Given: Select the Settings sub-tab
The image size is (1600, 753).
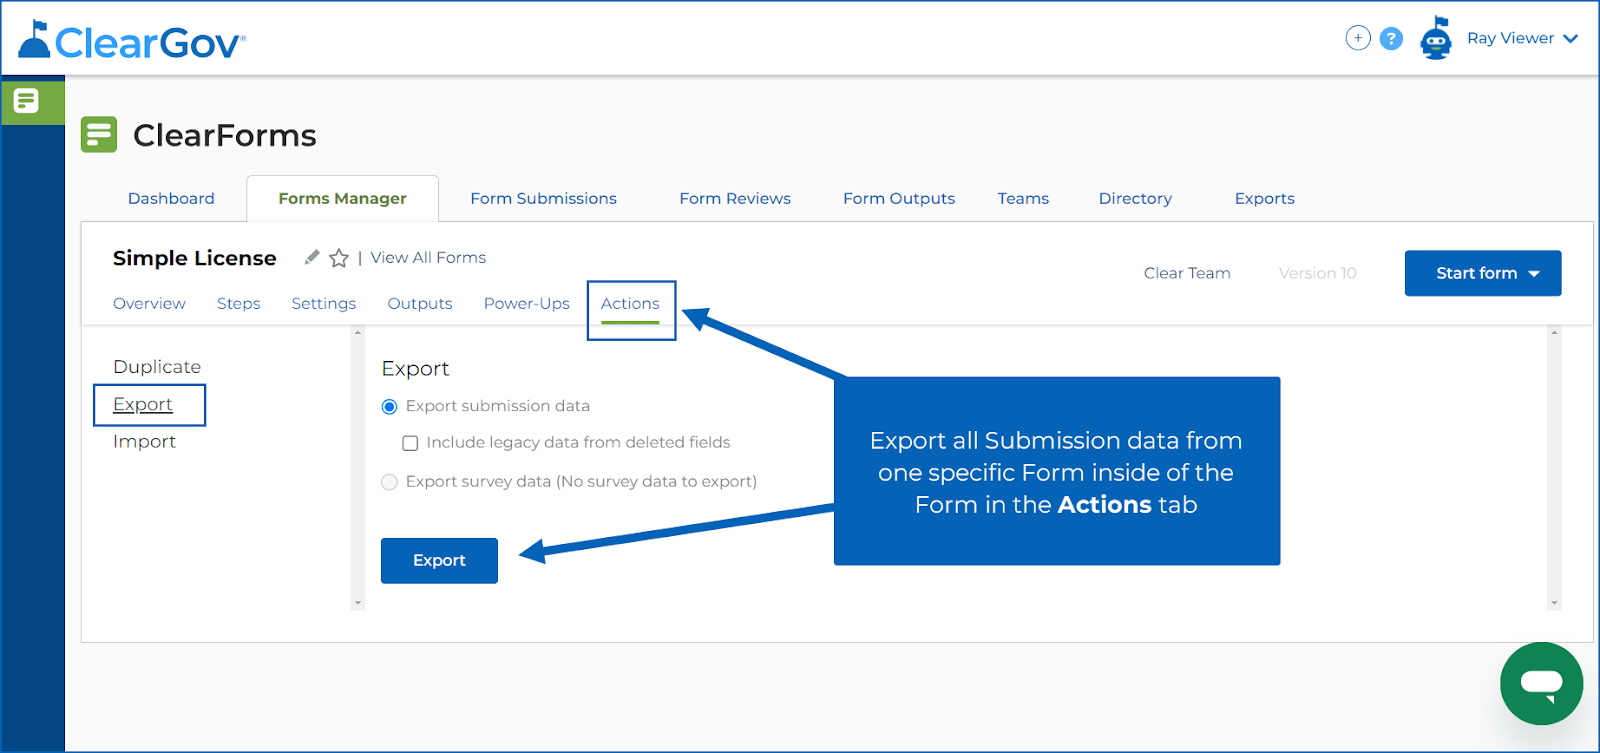Looking at the screenshot, I should 323,303.
